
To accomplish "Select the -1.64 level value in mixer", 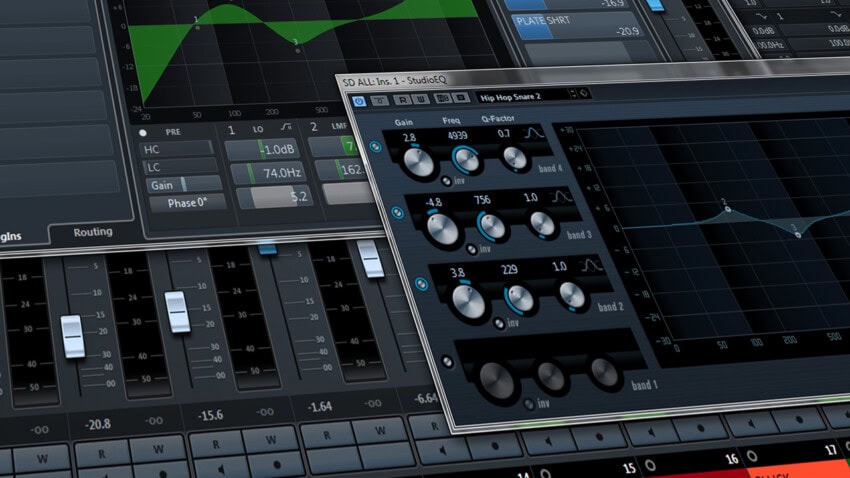I will [x=320, y=407].
